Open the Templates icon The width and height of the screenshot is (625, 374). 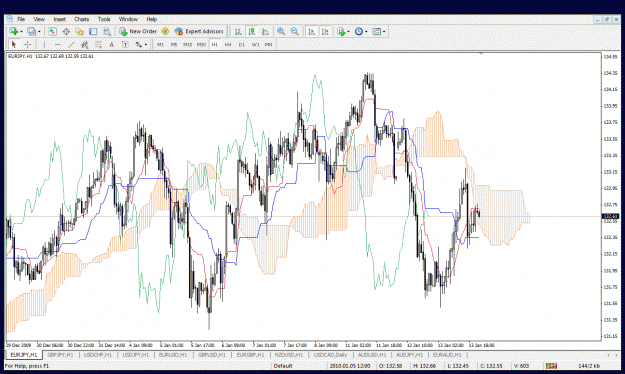[376, 31]
